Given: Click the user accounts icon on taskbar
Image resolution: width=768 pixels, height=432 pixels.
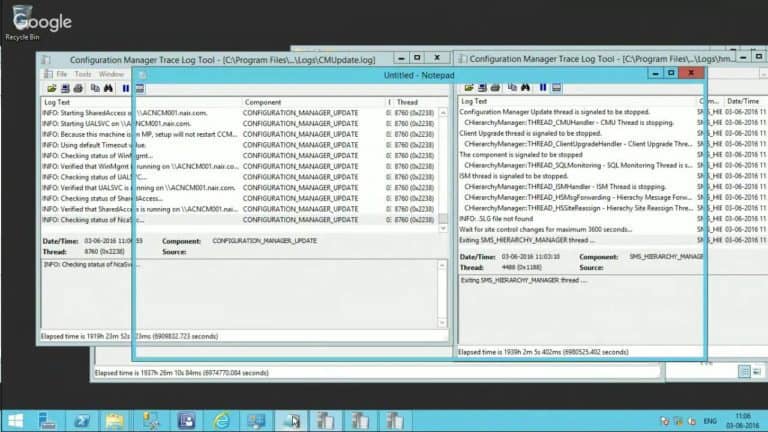Looking at the screenshot, I should 186,421.
